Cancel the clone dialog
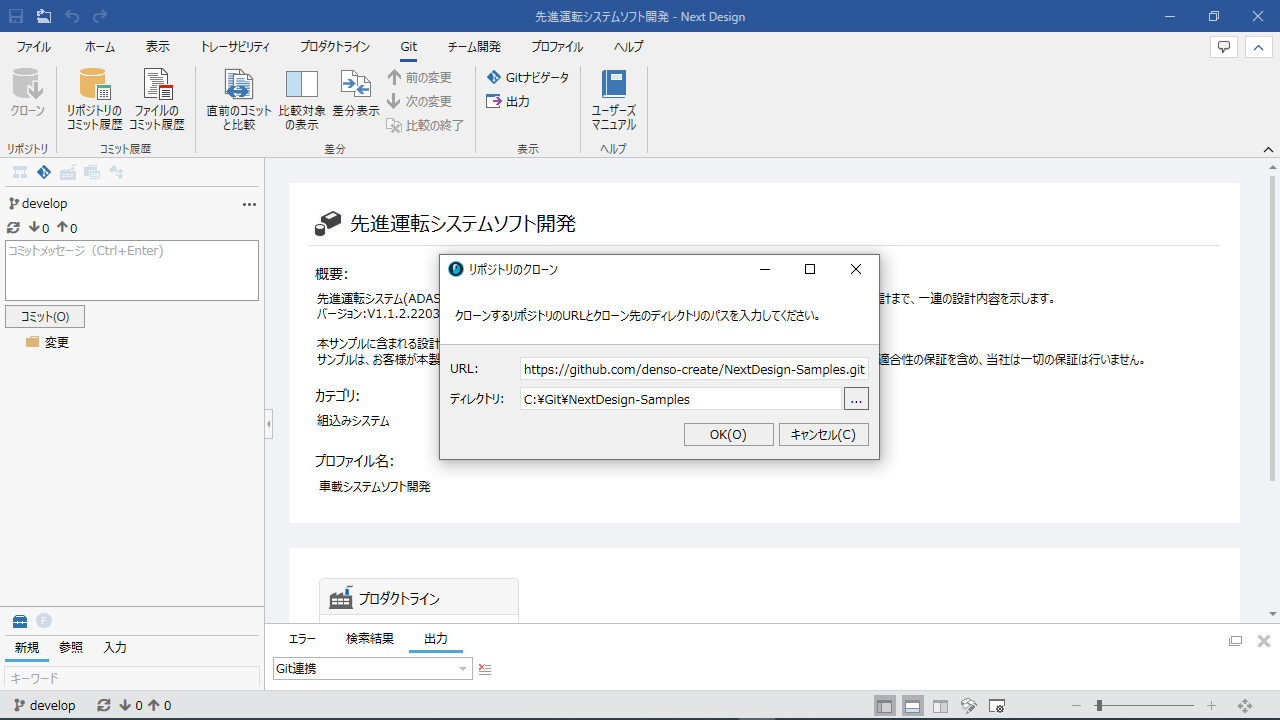The image size is (1280, 720). click(823, 434)
